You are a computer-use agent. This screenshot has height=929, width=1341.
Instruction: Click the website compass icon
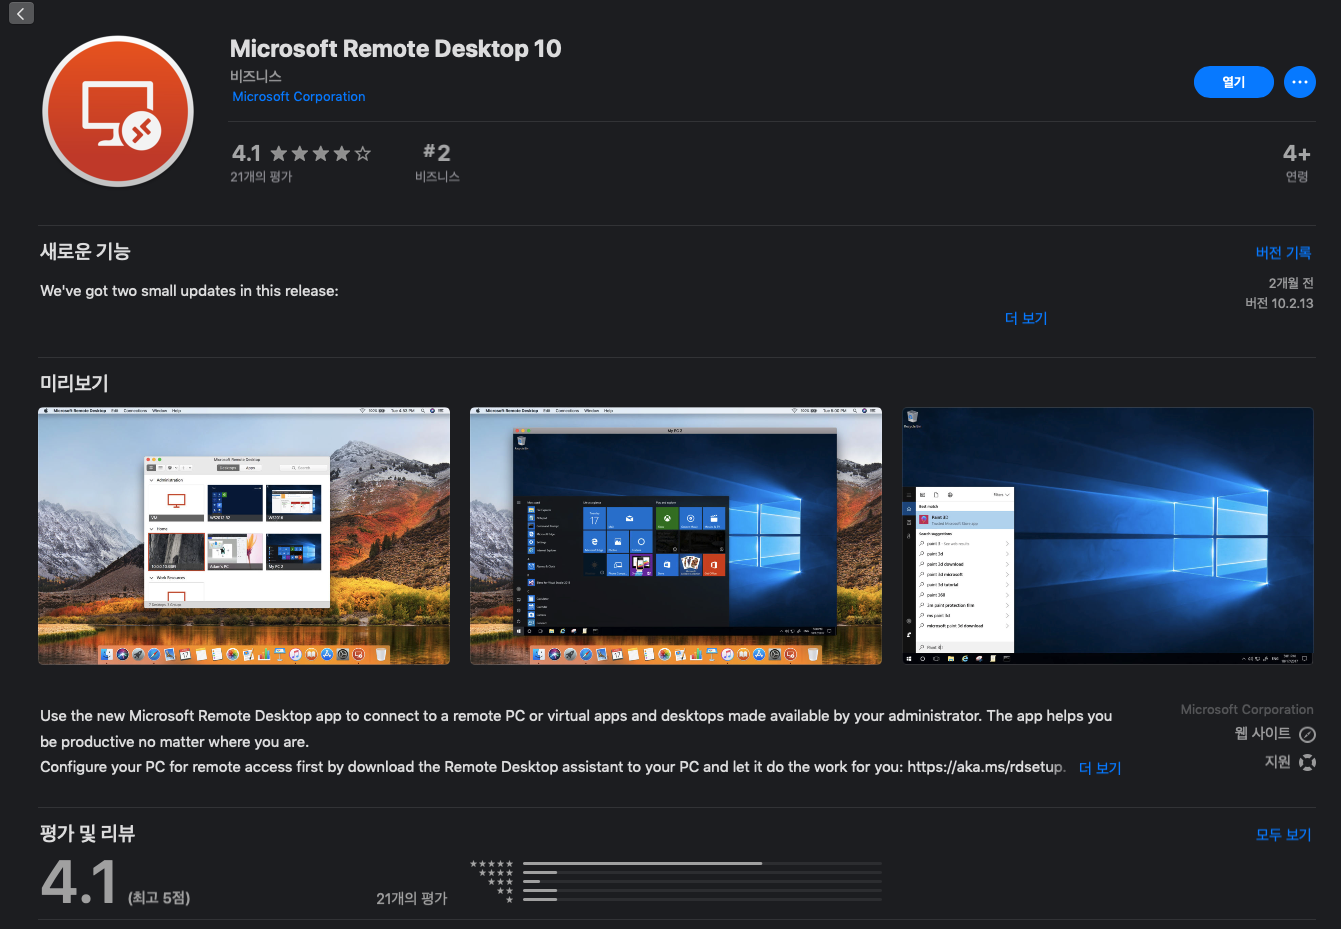[1307, 735]
